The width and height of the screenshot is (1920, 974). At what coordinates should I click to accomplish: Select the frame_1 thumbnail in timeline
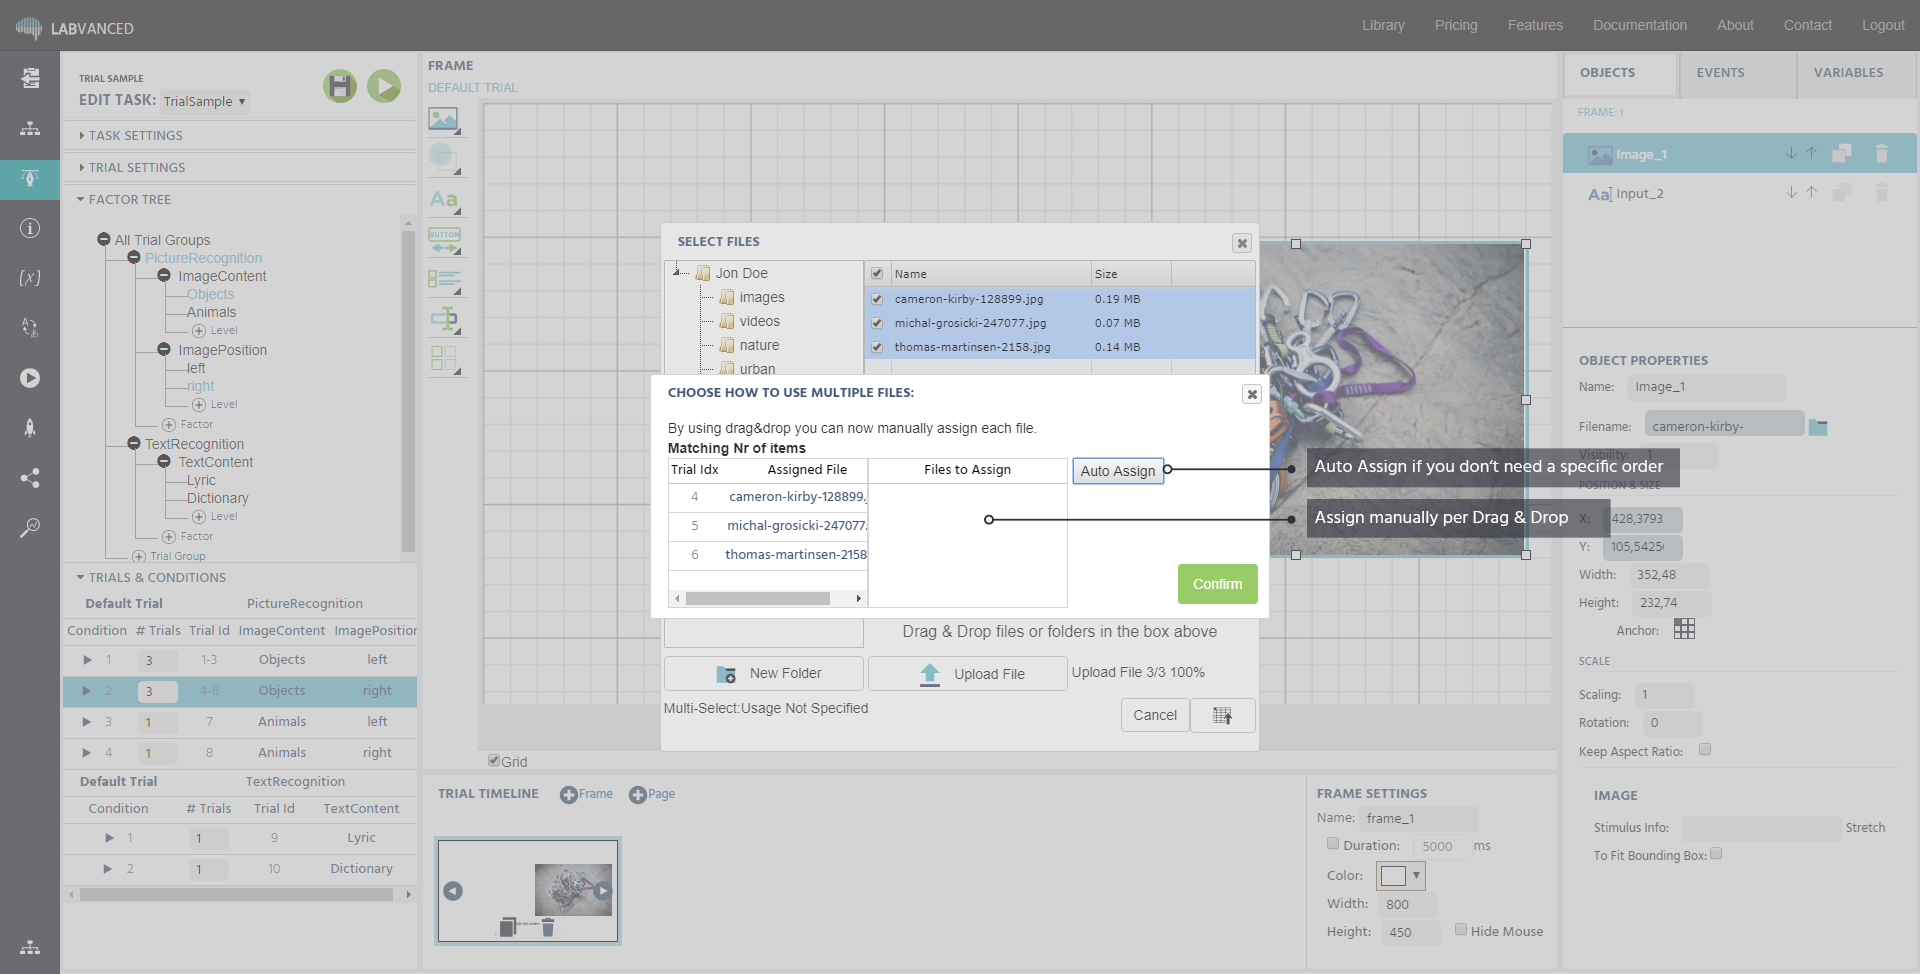point(528,890)
